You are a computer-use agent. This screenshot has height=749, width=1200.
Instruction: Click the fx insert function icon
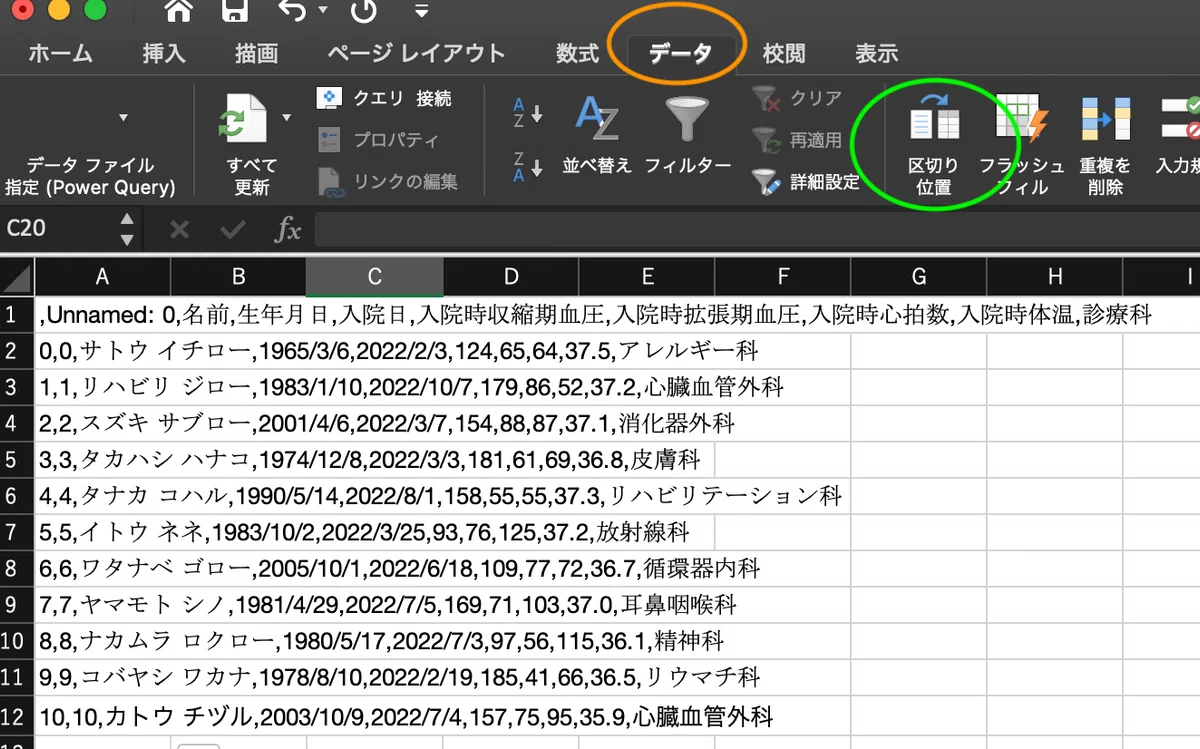click(x=288, y=230)
